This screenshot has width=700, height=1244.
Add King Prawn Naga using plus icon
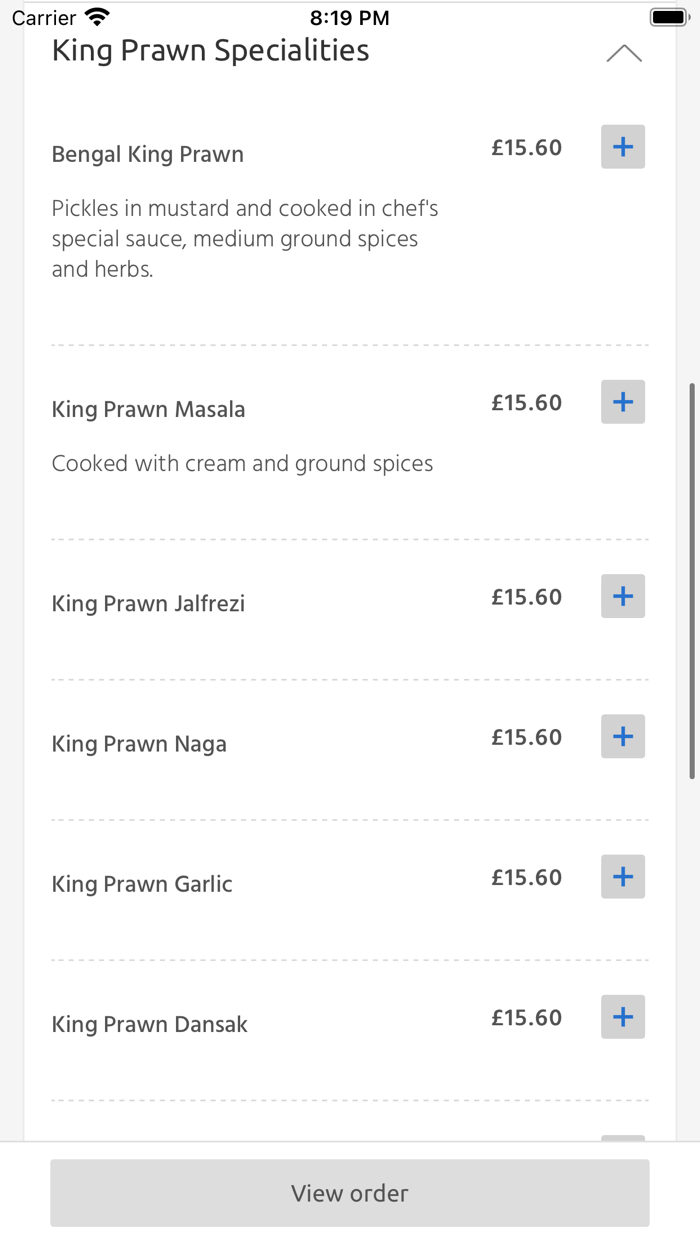pos(623,737)
